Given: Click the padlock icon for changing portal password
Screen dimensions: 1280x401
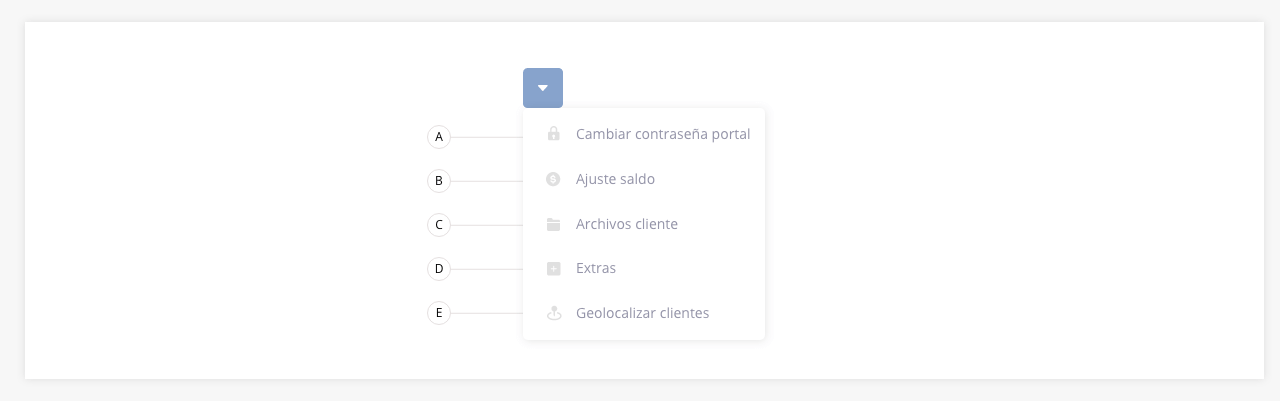Looking at the screenshot, I should (553, 134).
